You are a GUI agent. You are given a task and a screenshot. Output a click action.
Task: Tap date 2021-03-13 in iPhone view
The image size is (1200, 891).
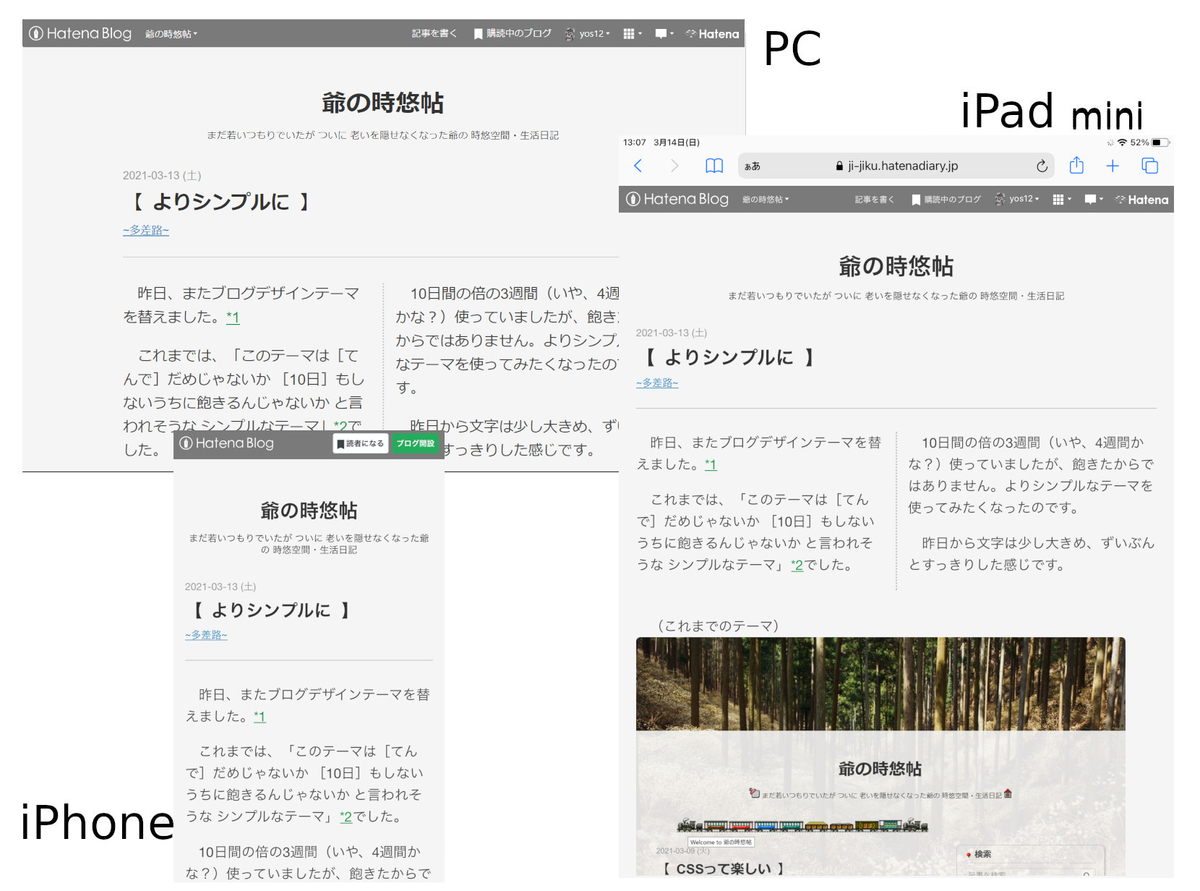pos(220,586)
